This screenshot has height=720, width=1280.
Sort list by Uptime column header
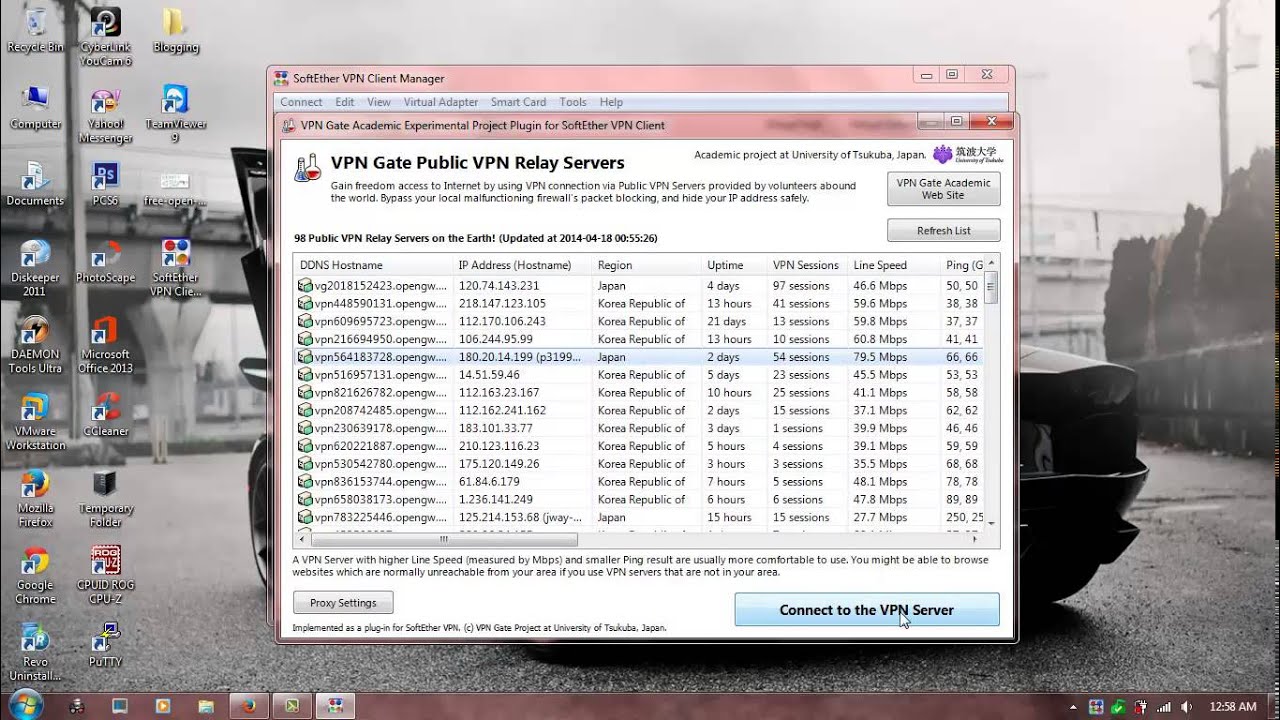coord(734,265)
